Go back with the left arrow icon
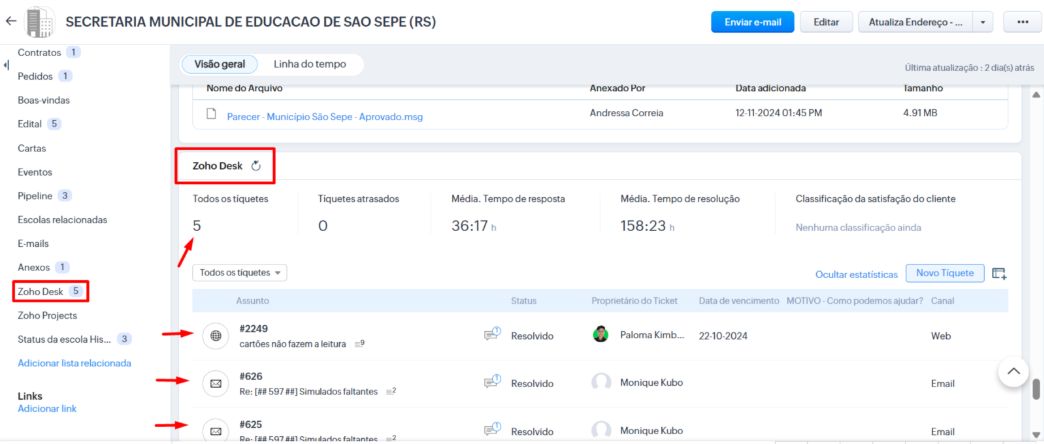This screenshot has width=1044, height=444. tap(10, 21)
